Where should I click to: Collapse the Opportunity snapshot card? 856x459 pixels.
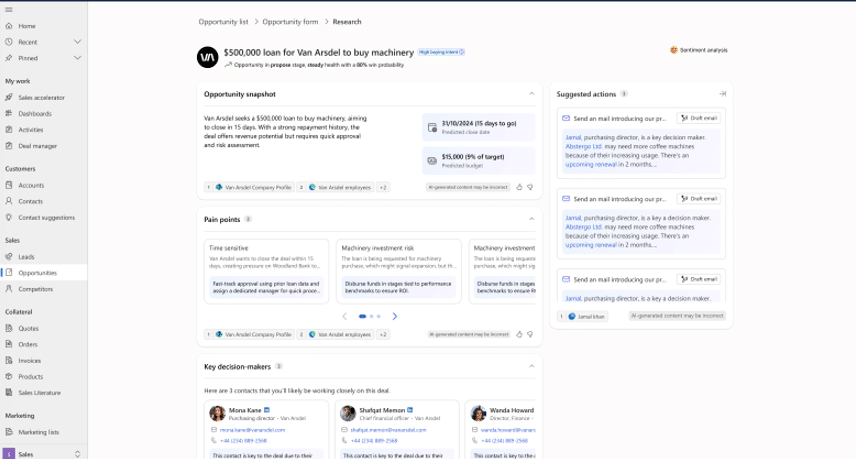531,94
